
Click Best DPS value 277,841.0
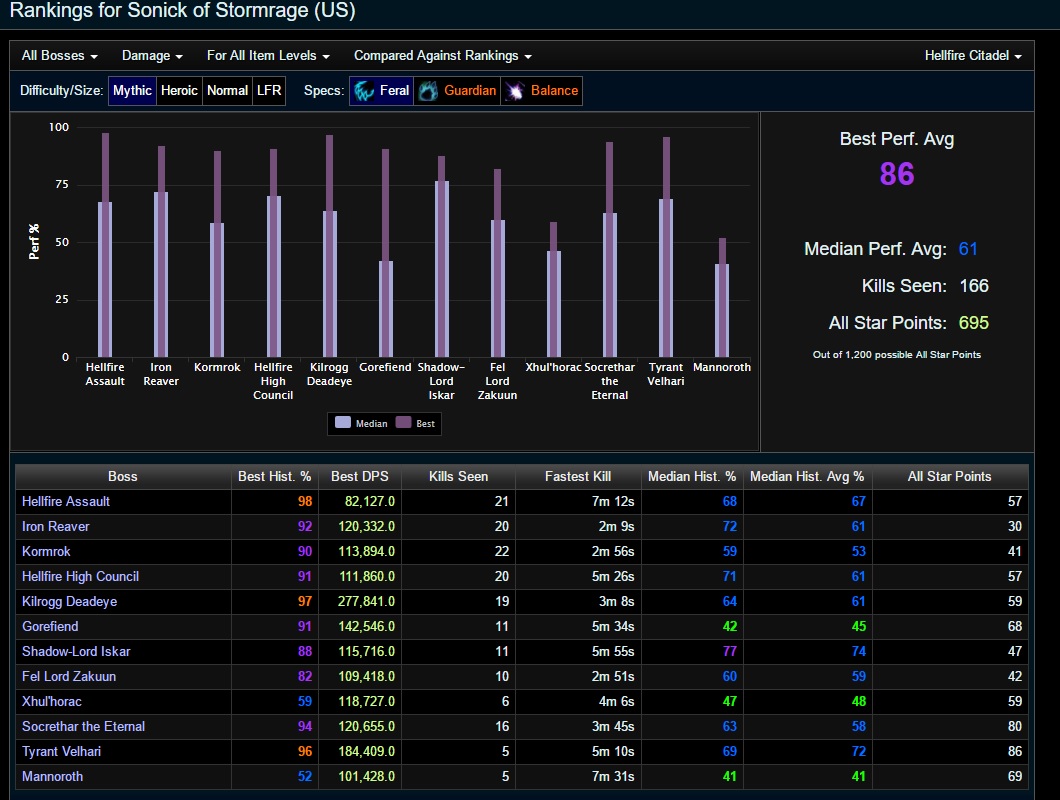click(x=366, y=601)
